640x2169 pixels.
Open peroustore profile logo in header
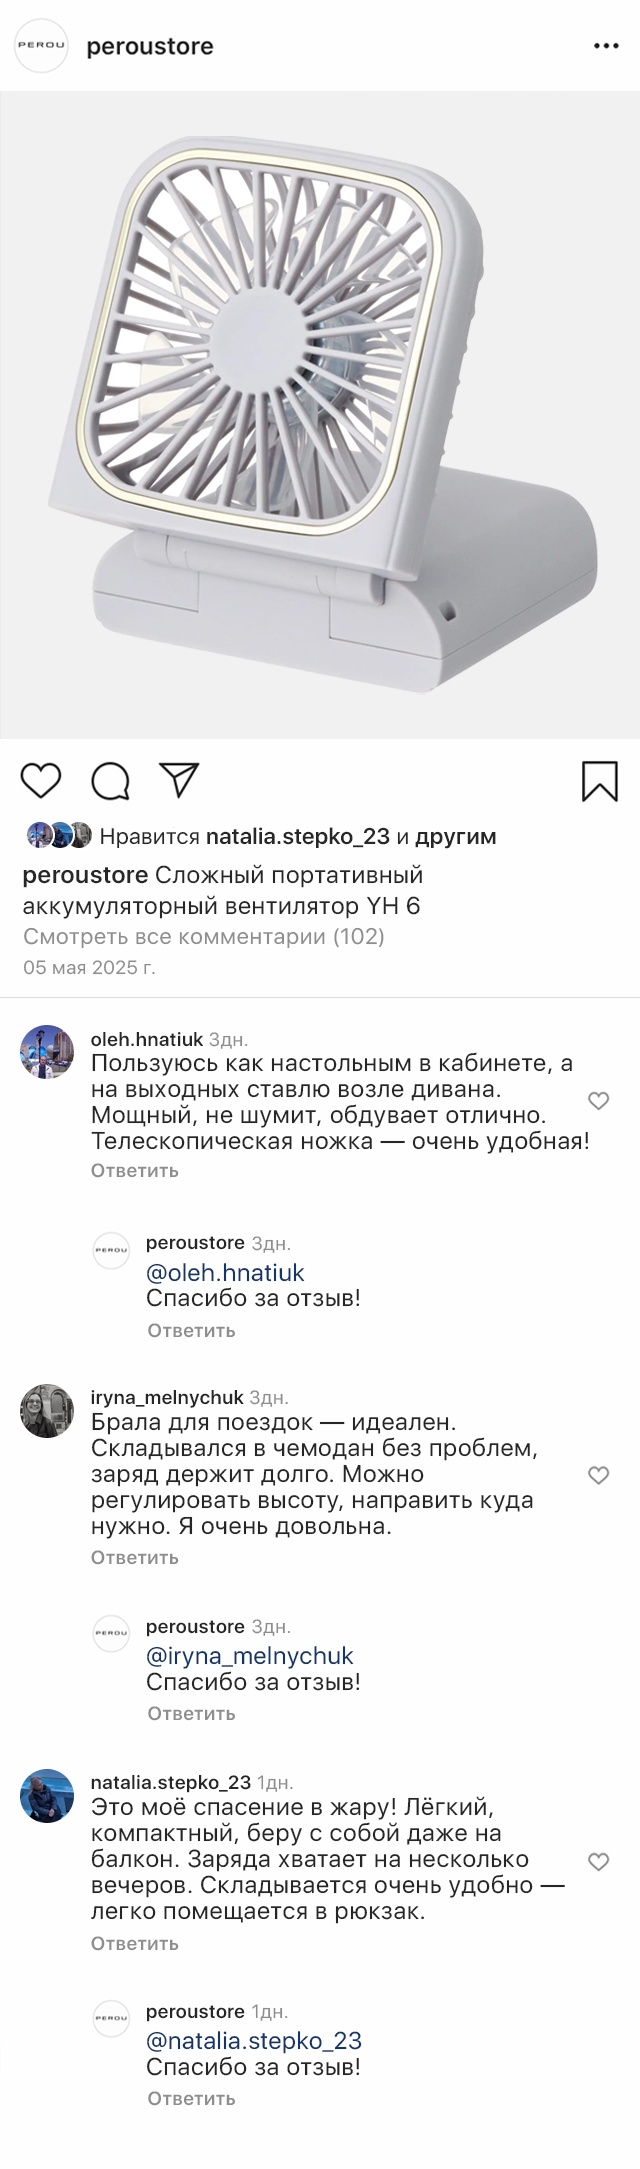(x=42, y=46)
